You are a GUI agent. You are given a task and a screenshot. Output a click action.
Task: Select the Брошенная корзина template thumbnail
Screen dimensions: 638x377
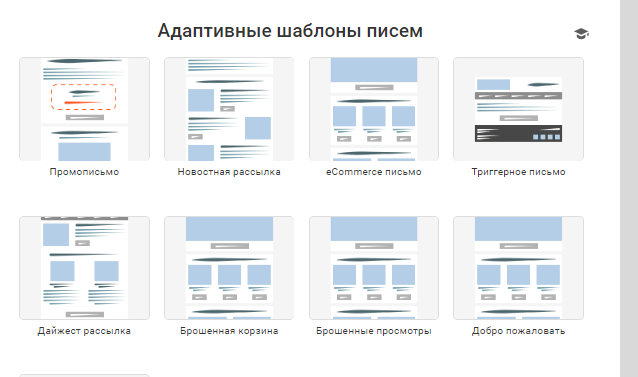229,268
